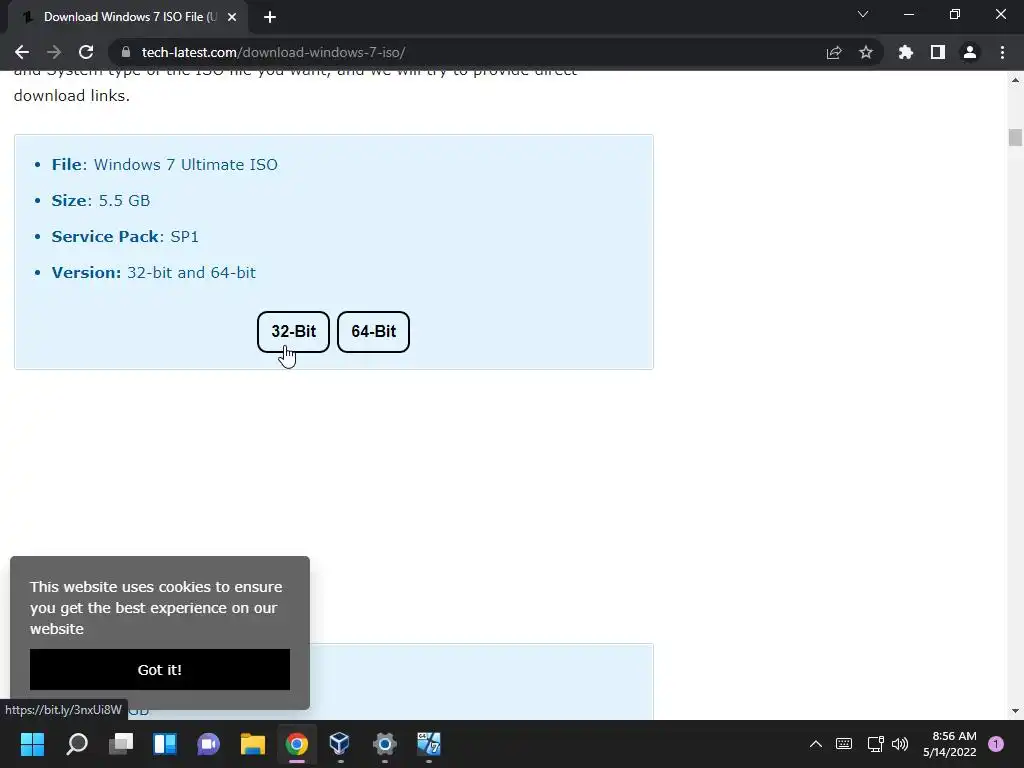View site security lock info

pyautogui.click(x=126, y=52)
